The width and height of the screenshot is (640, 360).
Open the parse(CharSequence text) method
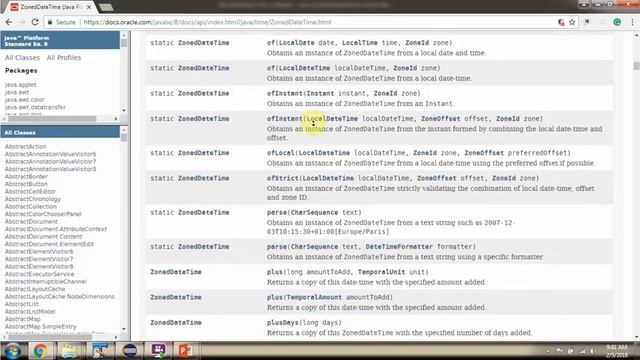click(x=277, y=212)
